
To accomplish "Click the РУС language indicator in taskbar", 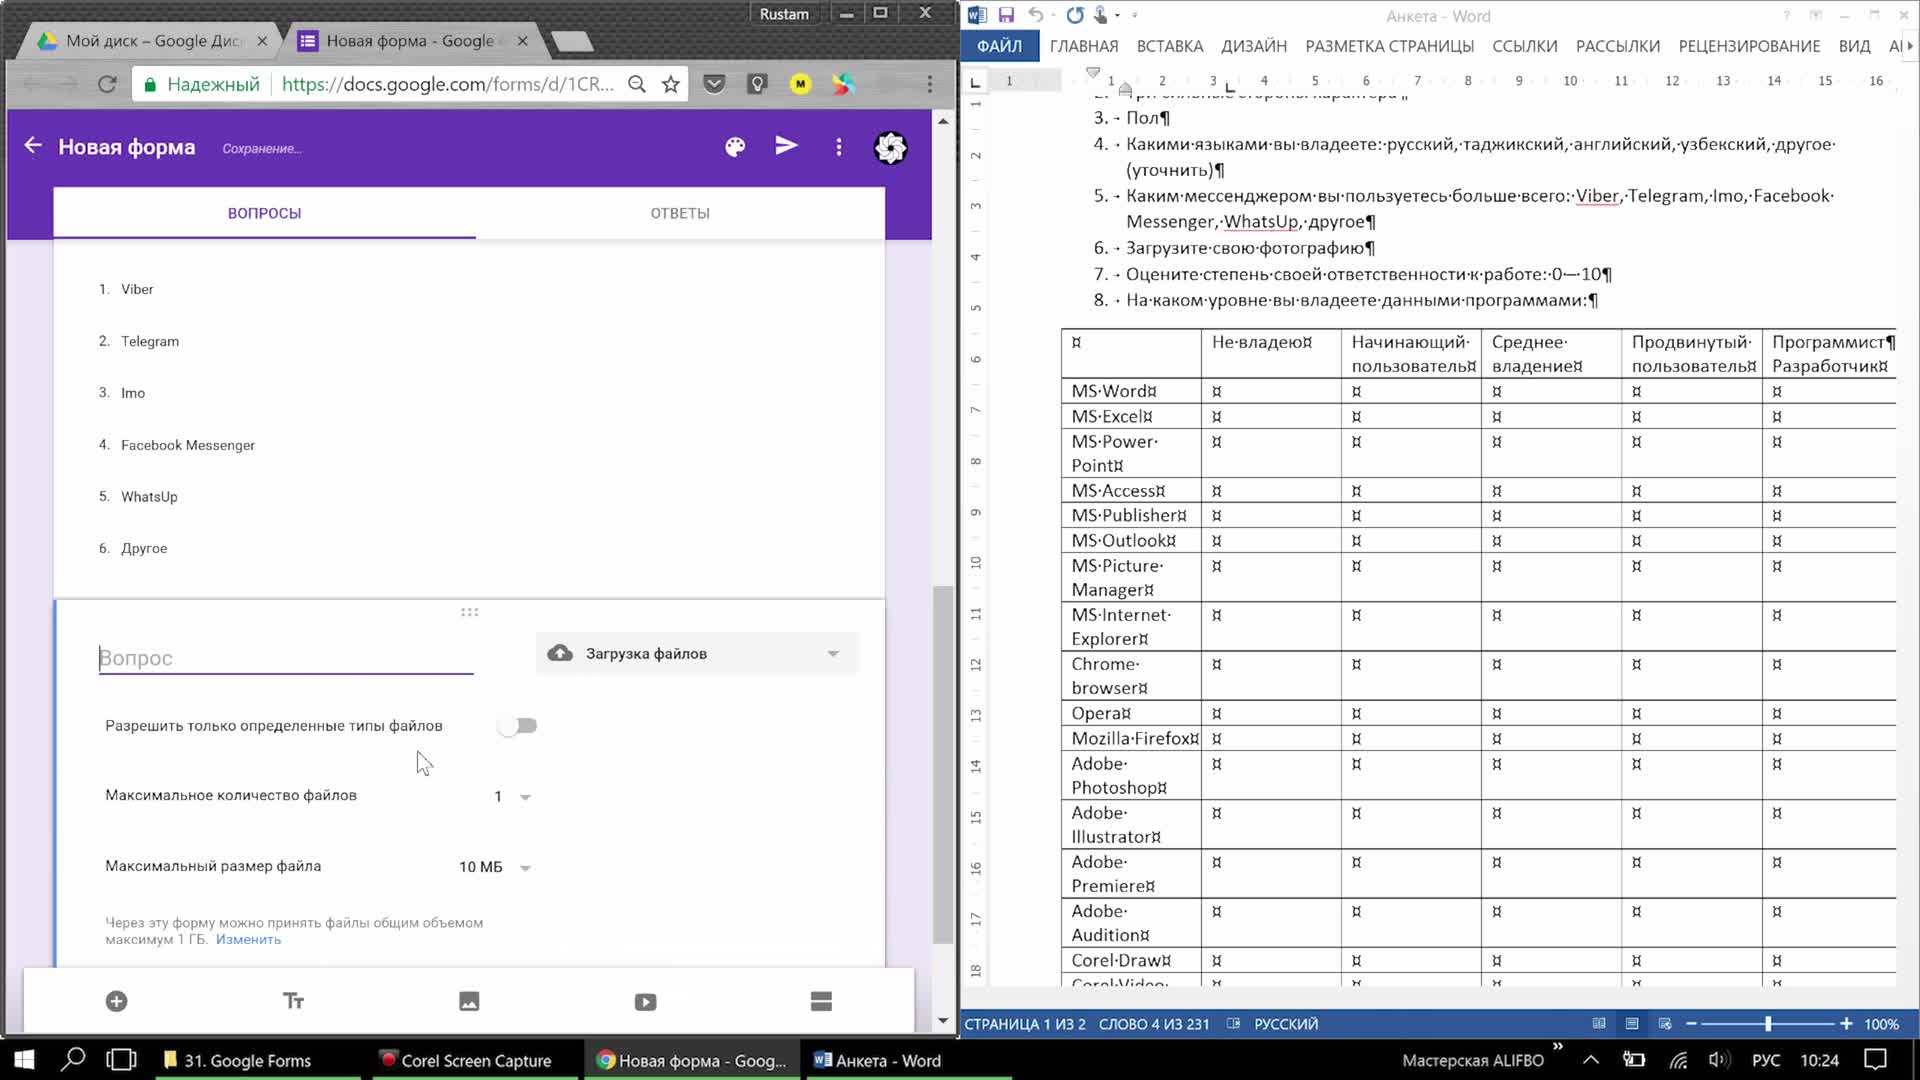I will pos(1766,1060).
